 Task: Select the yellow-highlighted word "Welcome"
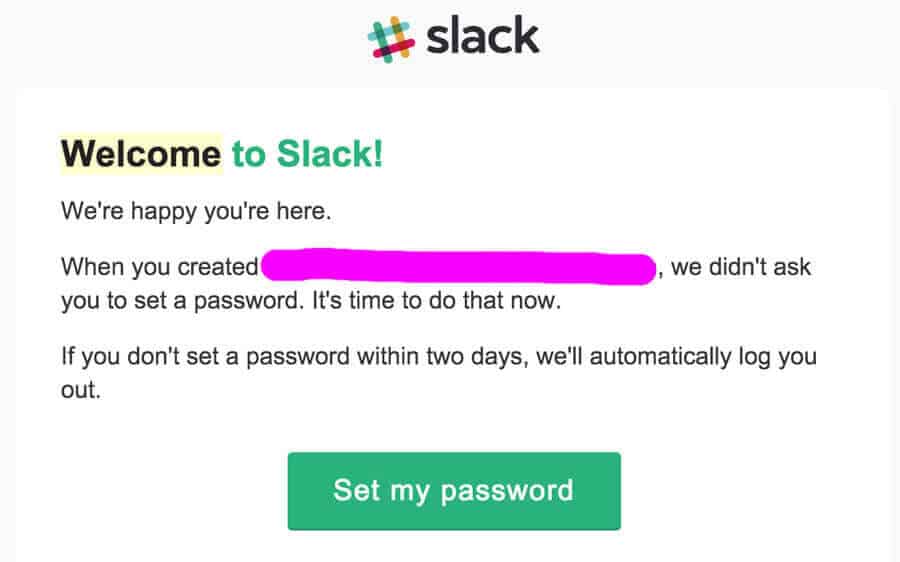pyautogui.click(x=141, y=154)
